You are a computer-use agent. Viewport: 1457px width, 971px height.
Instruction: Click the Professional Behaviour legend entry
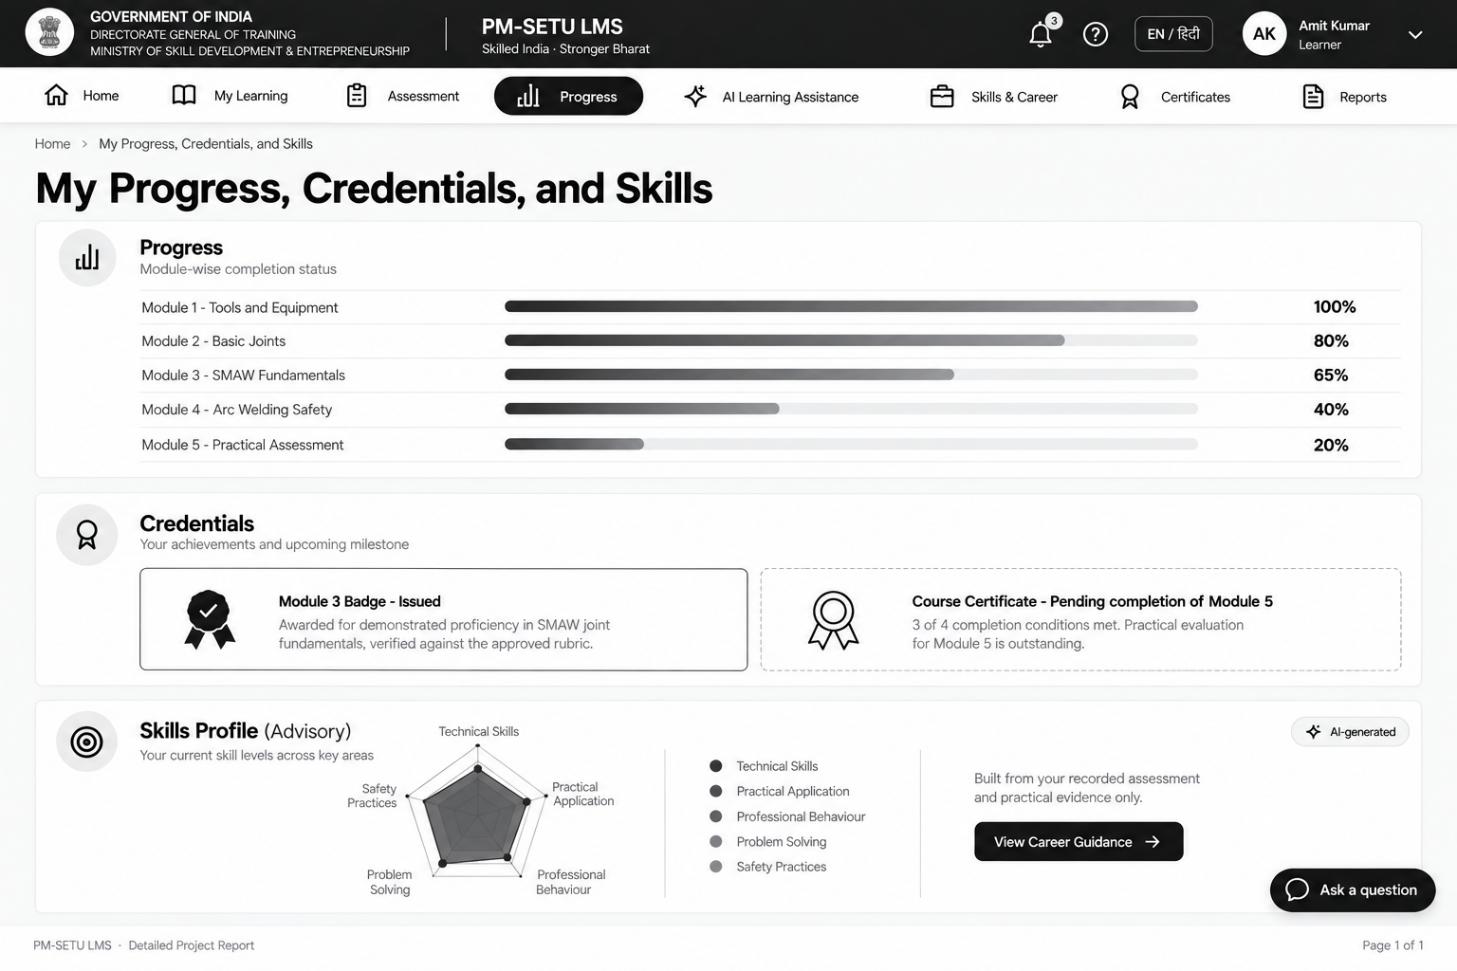[x=787, y=817]
